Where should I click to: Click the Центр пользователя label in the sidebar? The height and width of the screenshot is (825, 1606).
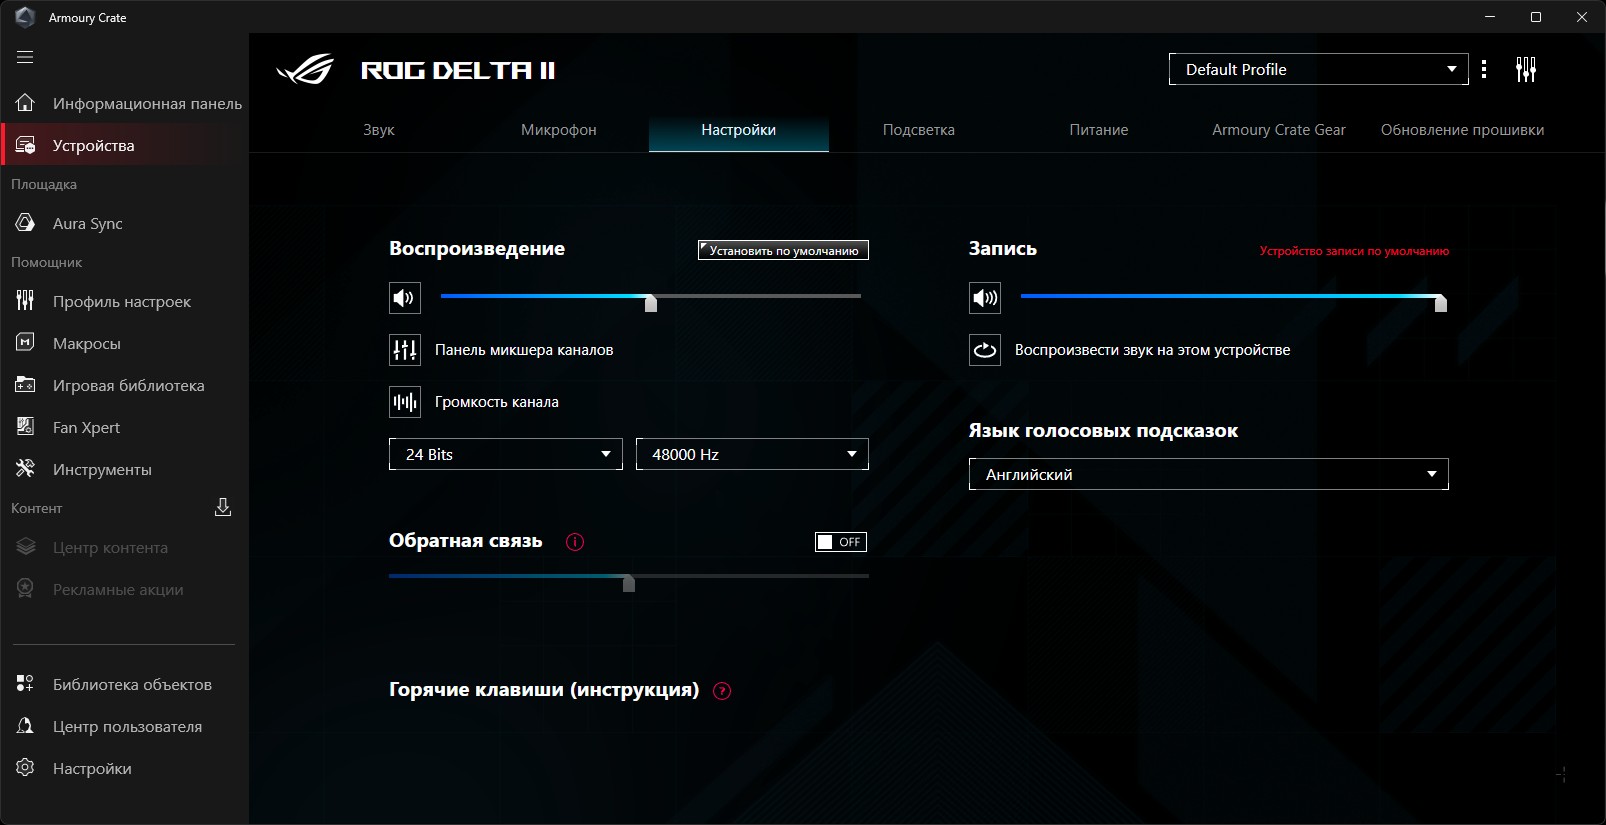tap(127, 726)
